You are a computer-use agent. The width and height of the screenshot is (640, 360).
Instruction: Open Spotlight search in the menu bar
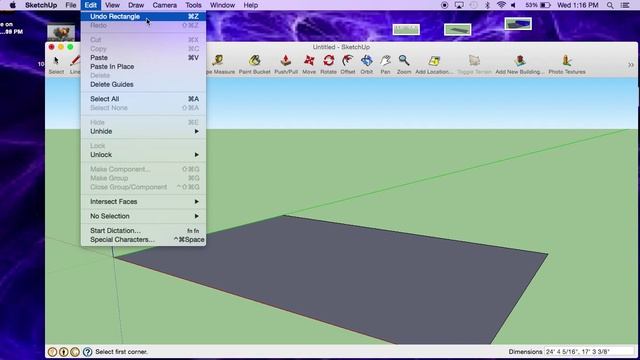point(610,5)
